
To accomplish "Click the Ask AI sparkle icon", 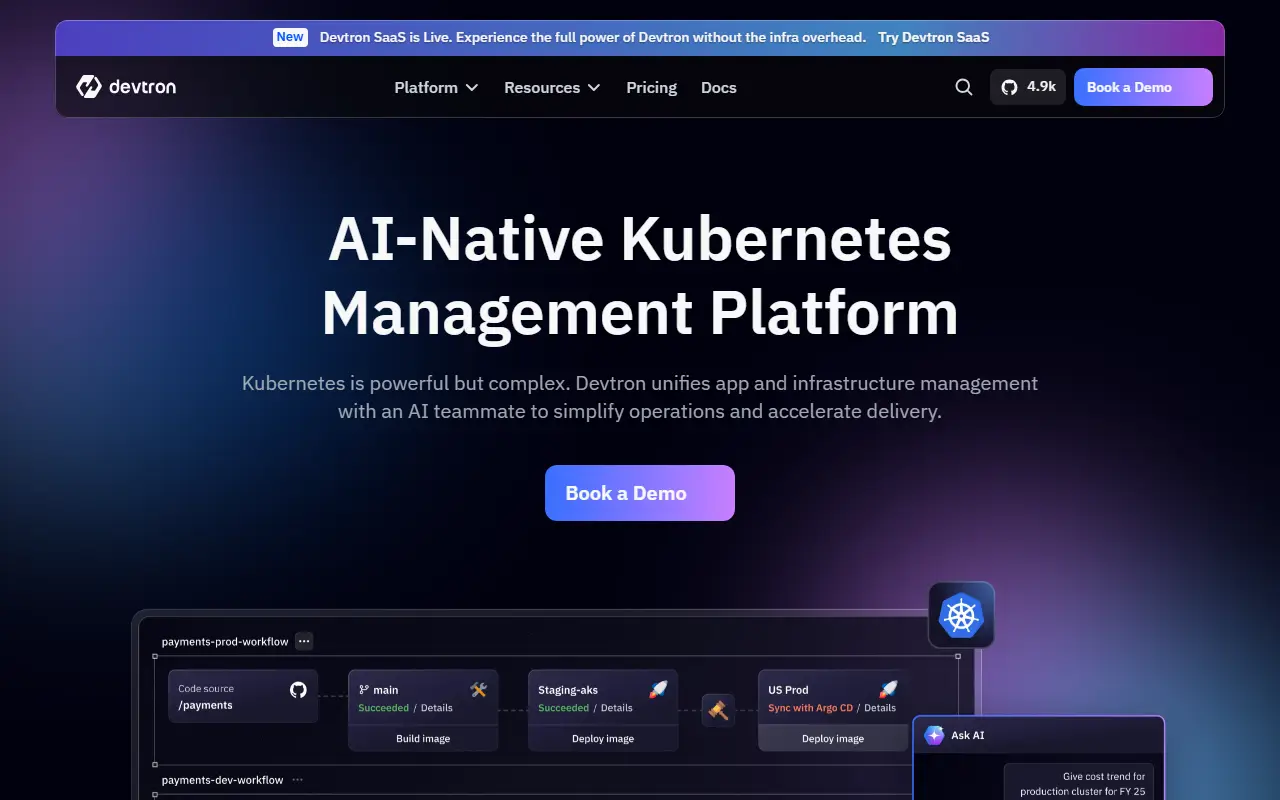I will tap(935, 735).
